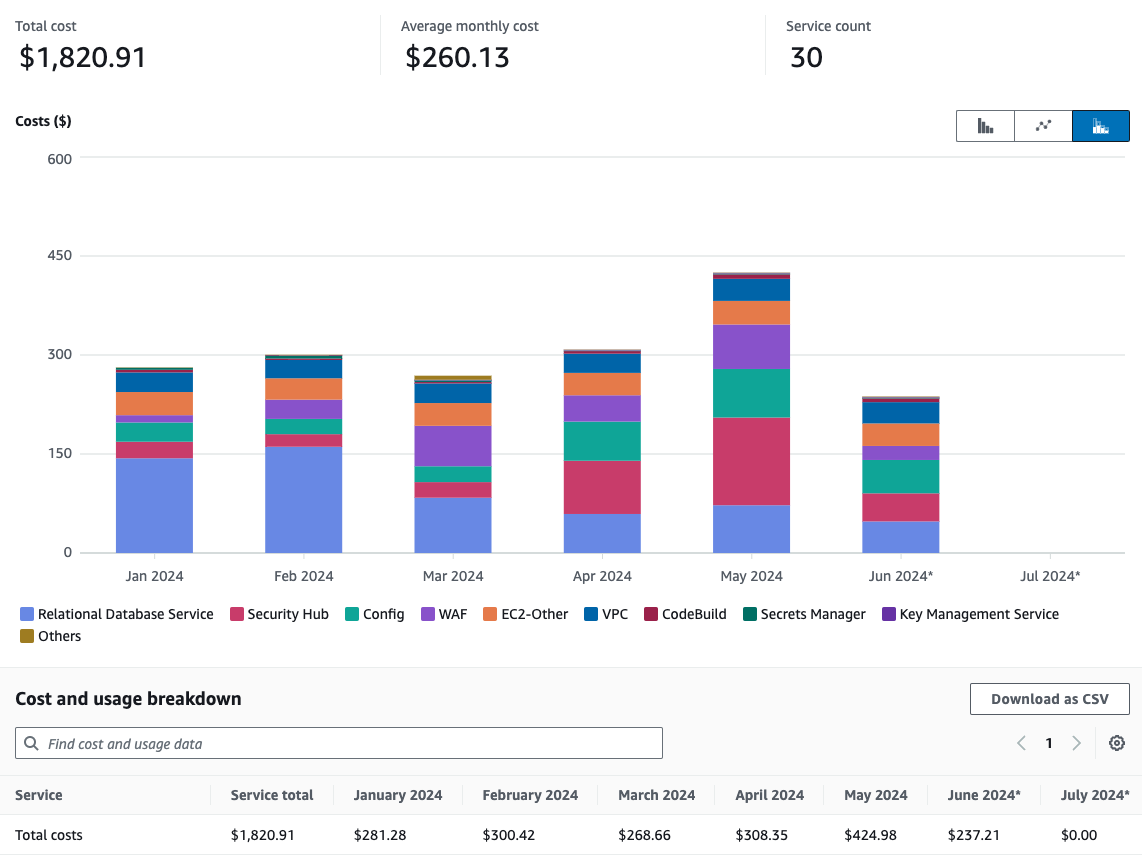Switch to the line chart view
This screenshot has width=1142, height=858.
coord(1043,126)
